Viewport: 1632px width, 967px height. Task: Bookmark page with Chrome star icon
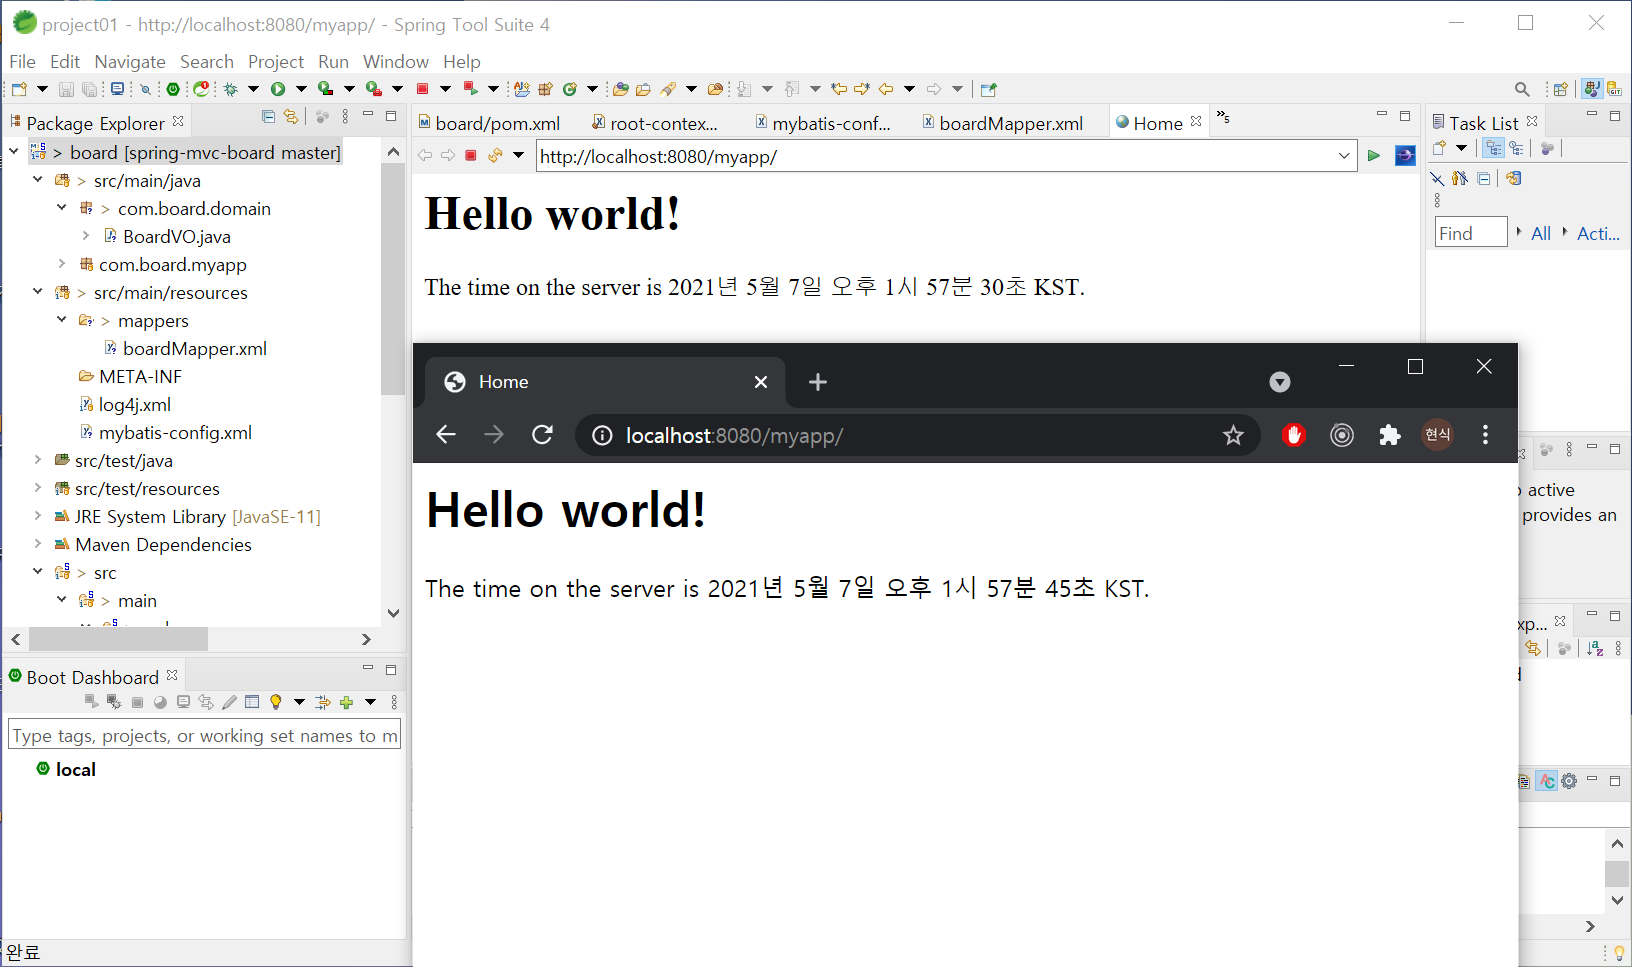(1233, 435)
